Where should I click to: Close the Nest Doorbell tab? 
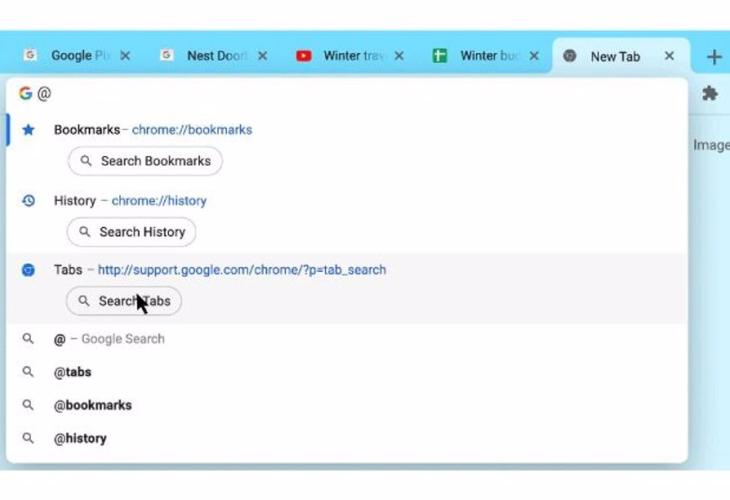pyautogui.click(x=262, y=56)
